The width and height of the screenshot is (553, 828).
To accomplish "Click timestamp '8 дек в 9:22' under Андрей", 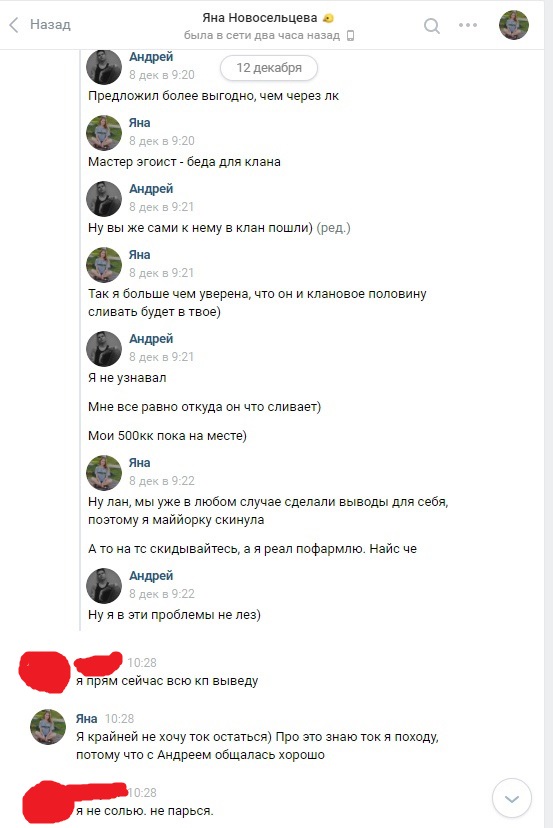I will (x=162, y=594).
